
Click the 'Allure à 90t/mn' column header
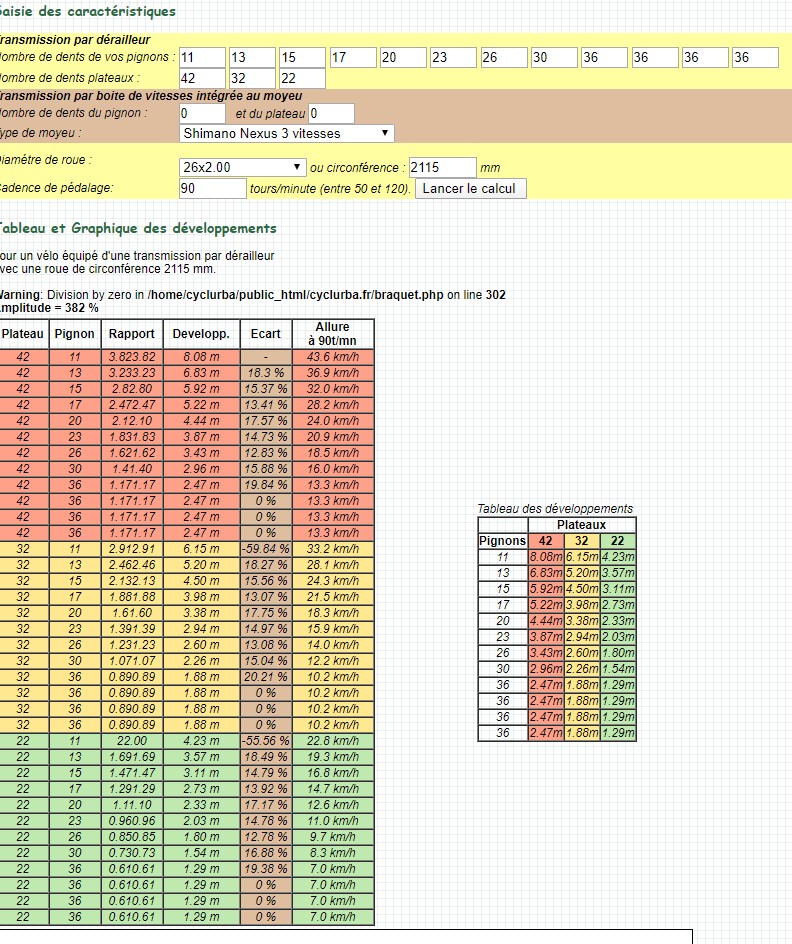(333, 334)
